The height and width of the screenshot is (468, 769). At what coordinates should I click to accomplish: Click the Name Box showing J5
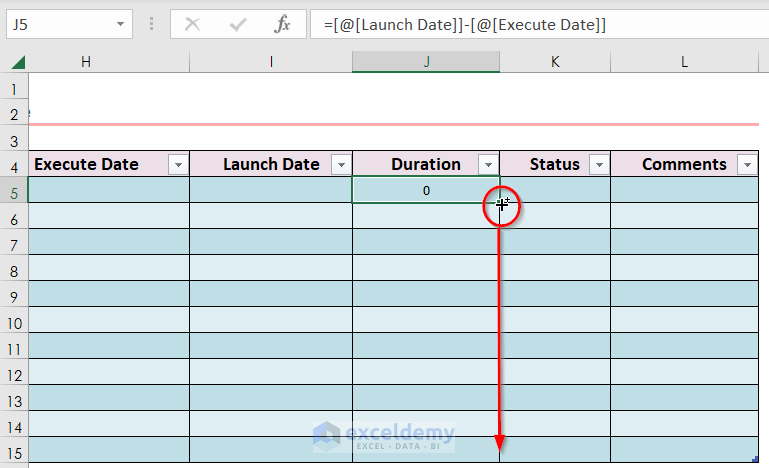(x=69, y=24)
